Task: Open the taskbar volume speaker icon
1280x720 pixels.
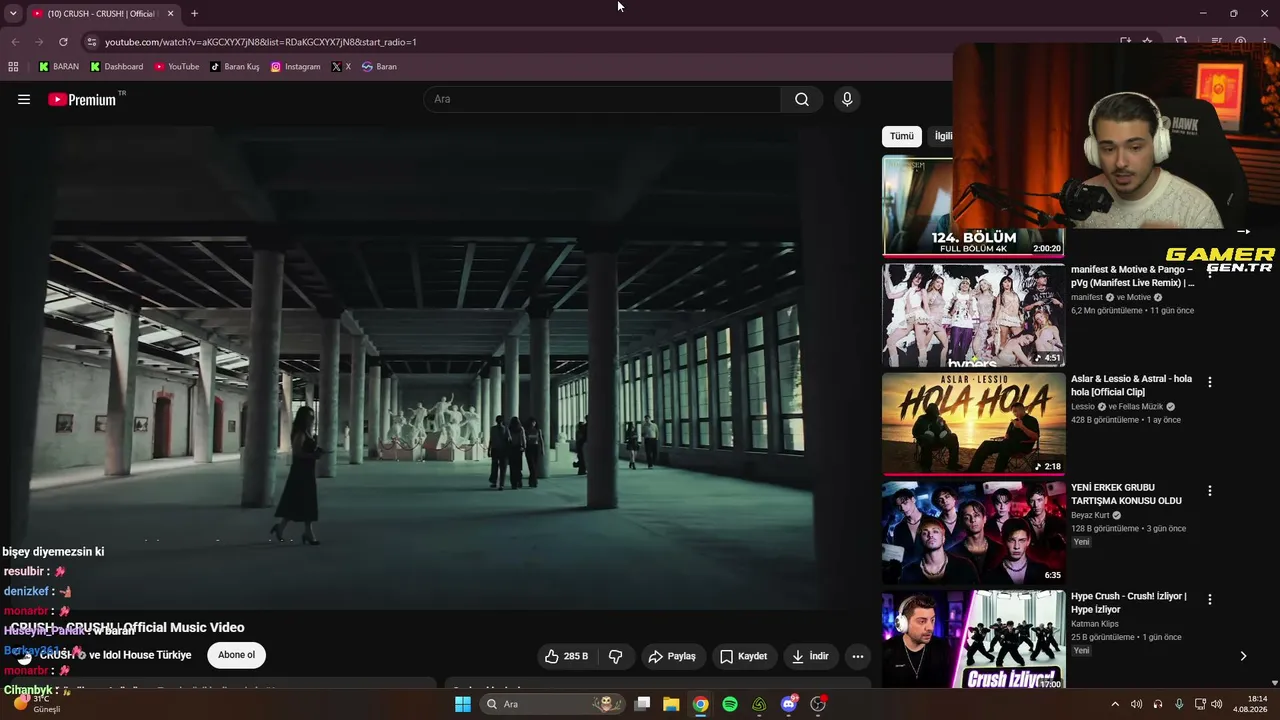Action: [1217, 704]
